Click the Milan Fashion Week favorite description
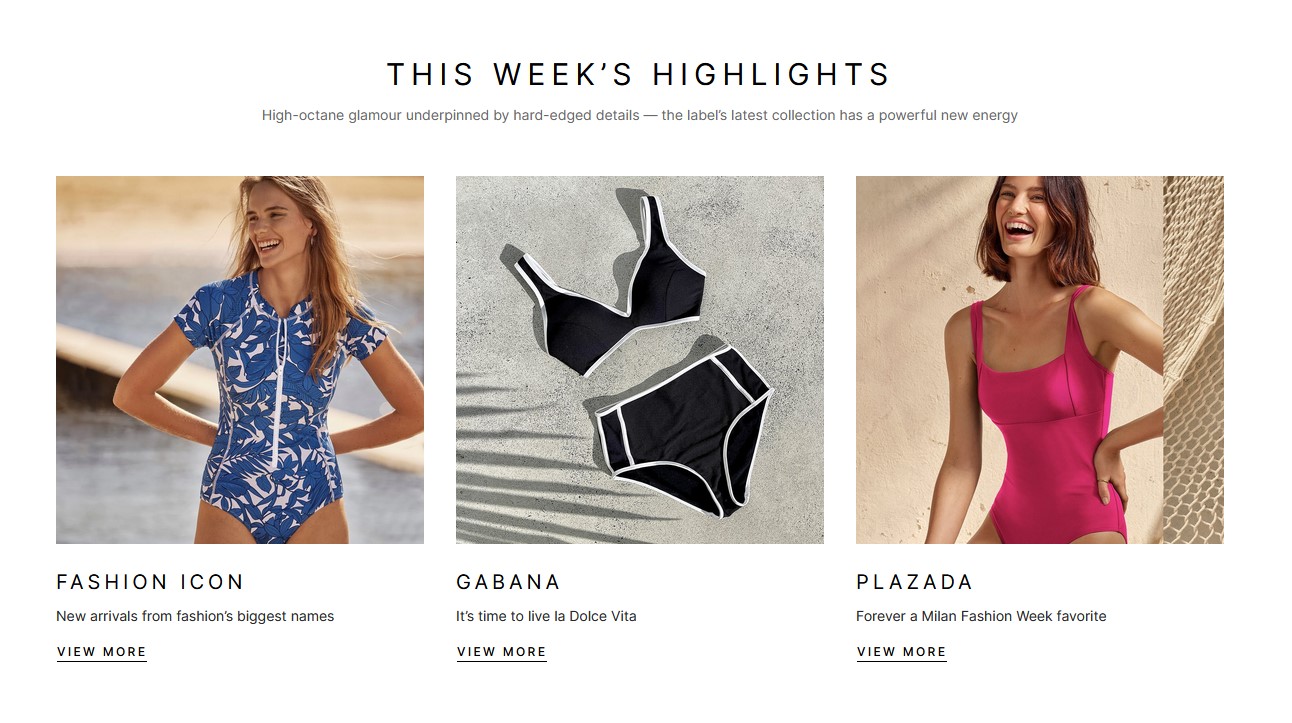The image size is (1292, 723). pos(981,616)
